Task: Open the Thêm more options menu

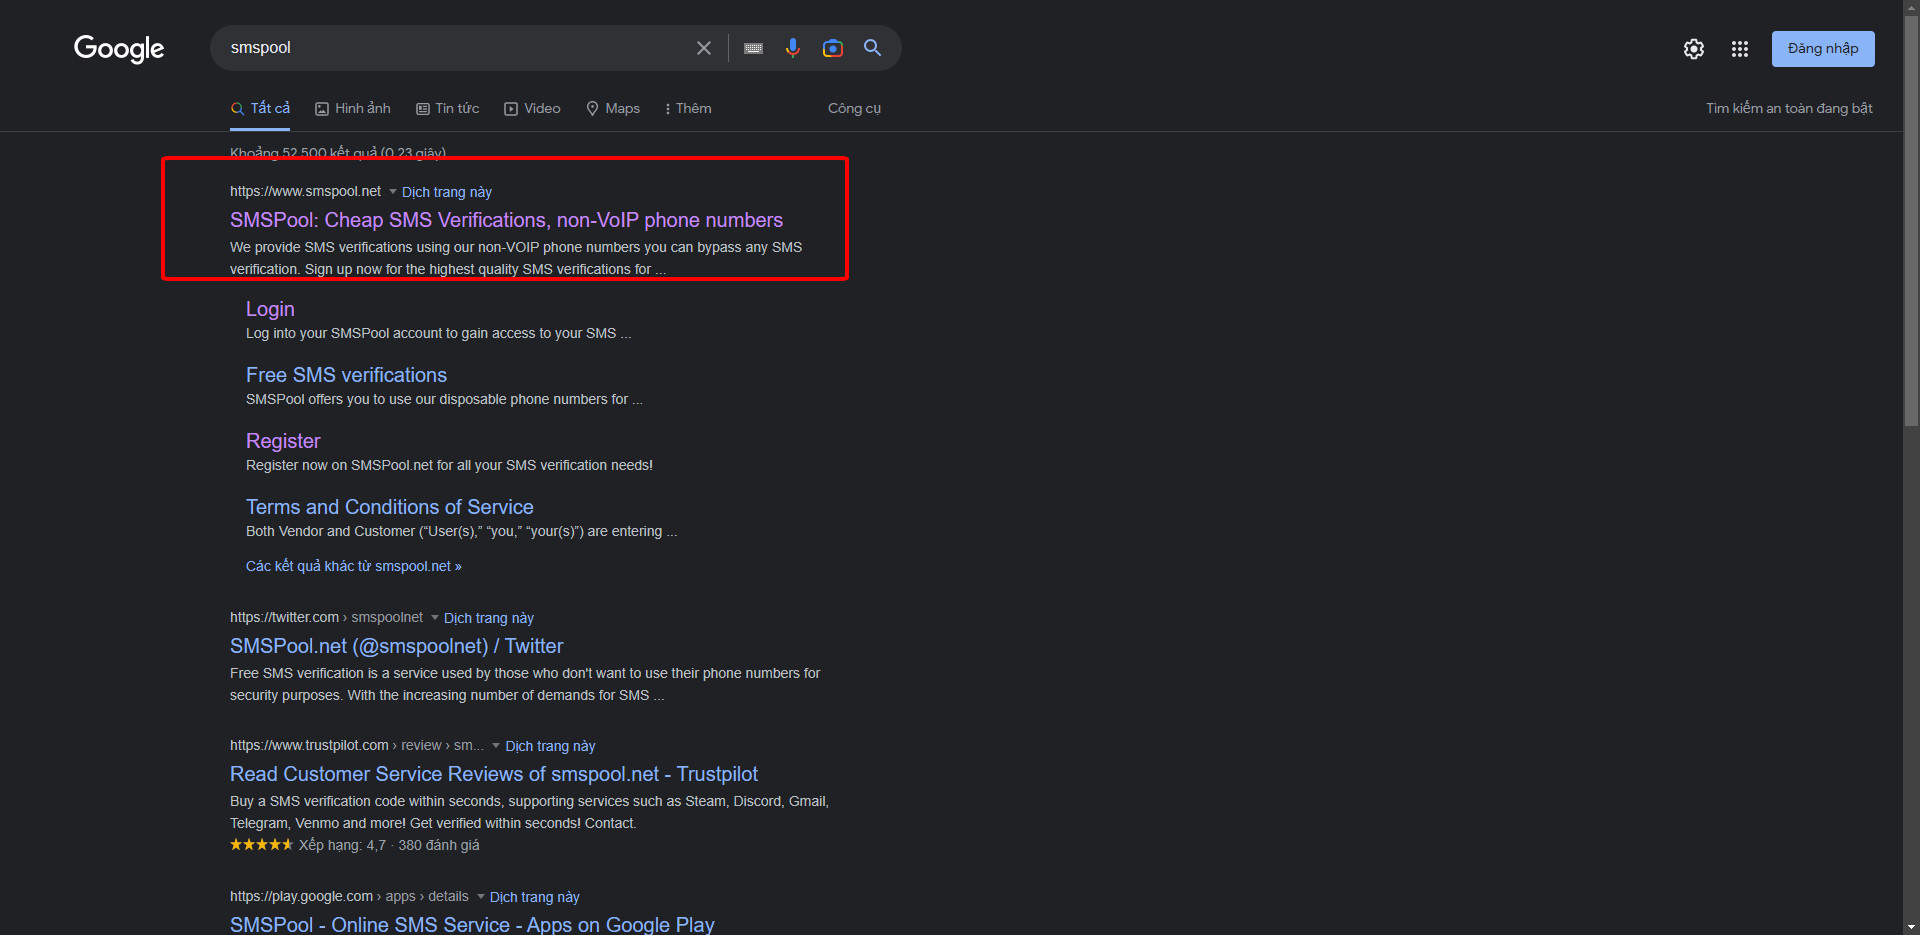Action: (x=688, y=108)
